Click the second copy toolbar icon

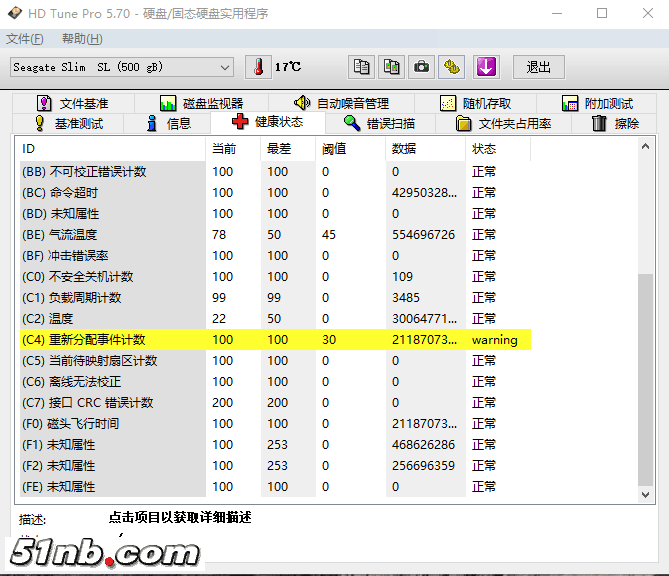point(392,67)
